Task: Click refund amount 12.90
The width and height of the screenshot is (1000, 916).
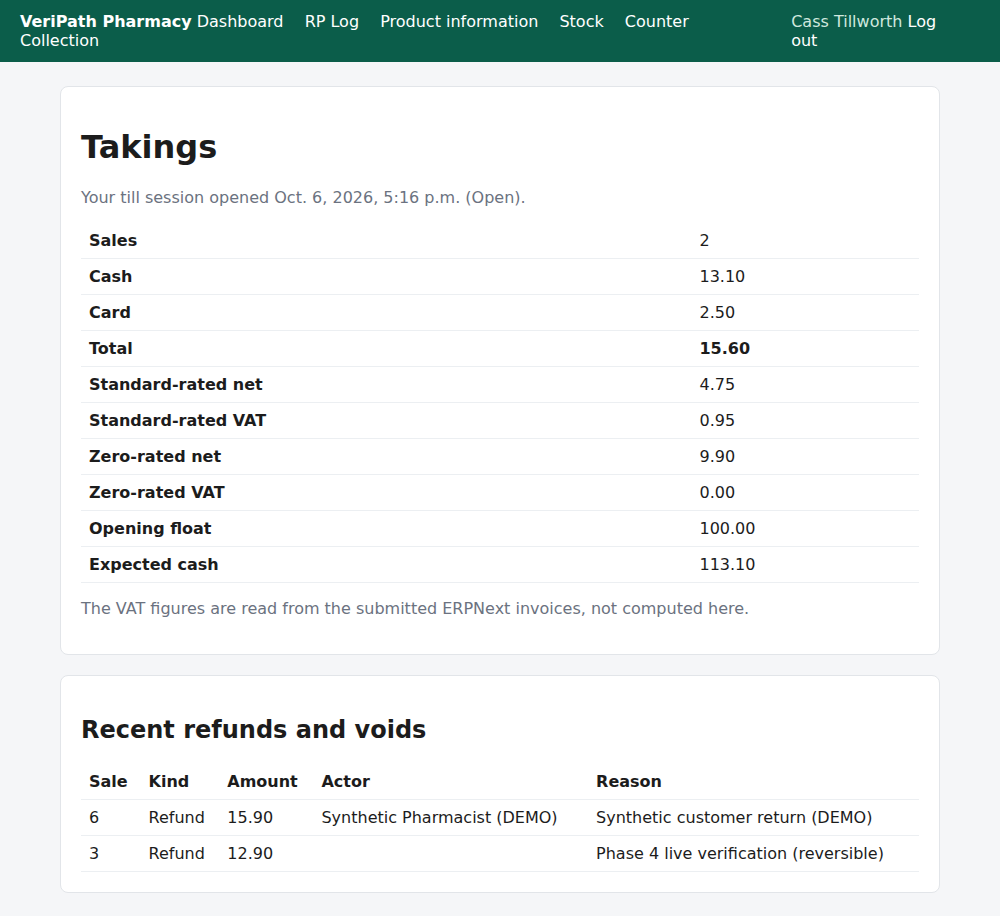Action: (x=250, y=853)
